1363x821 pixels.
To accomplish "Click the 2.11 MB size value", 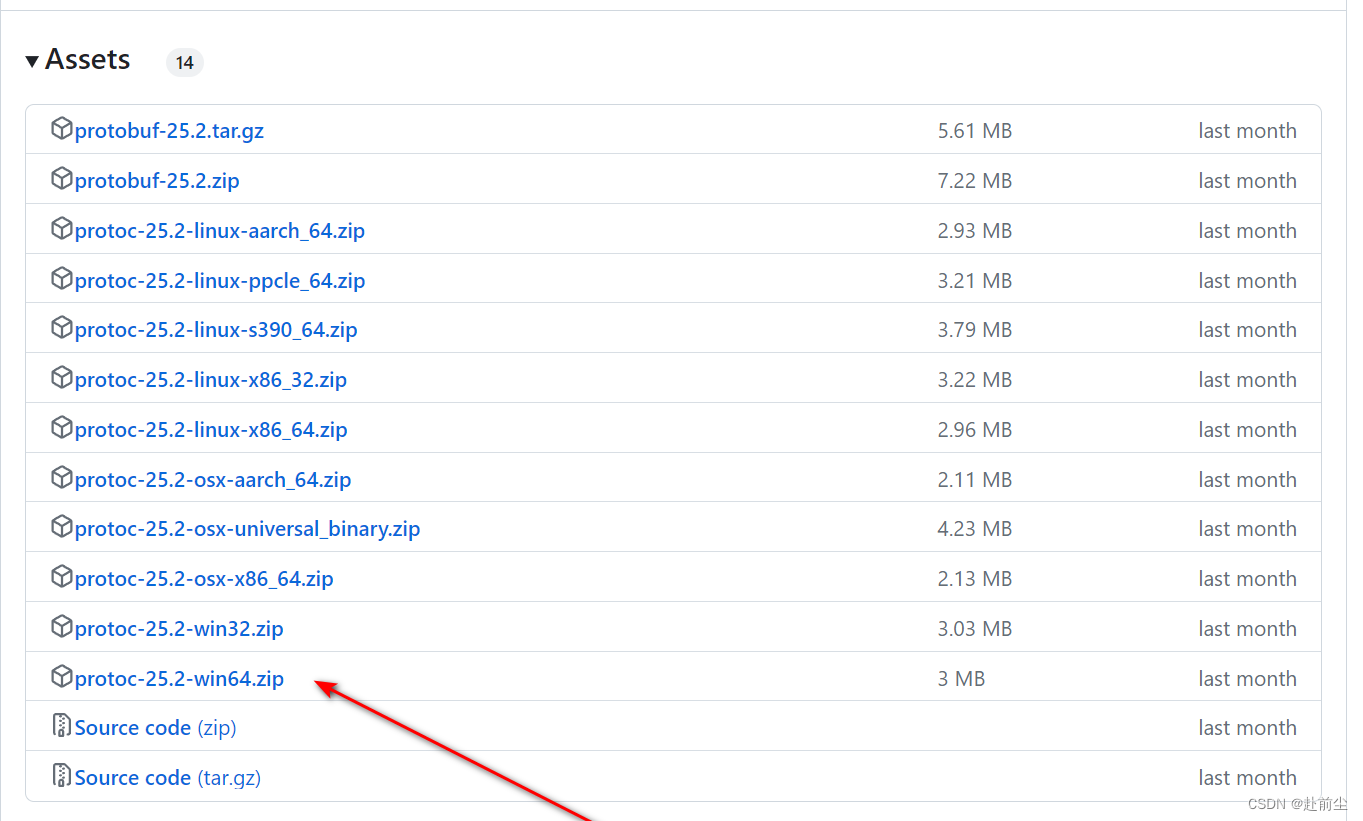I will (x=975, y=480).
